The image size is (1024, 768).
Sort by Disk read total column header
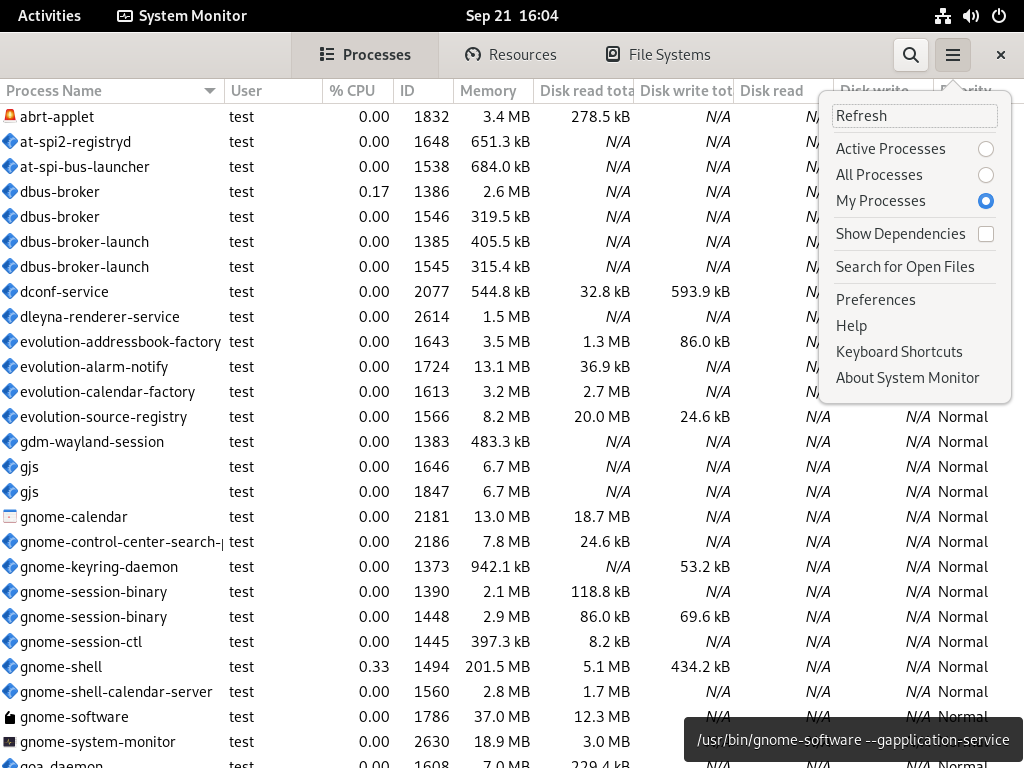point(584,91)
